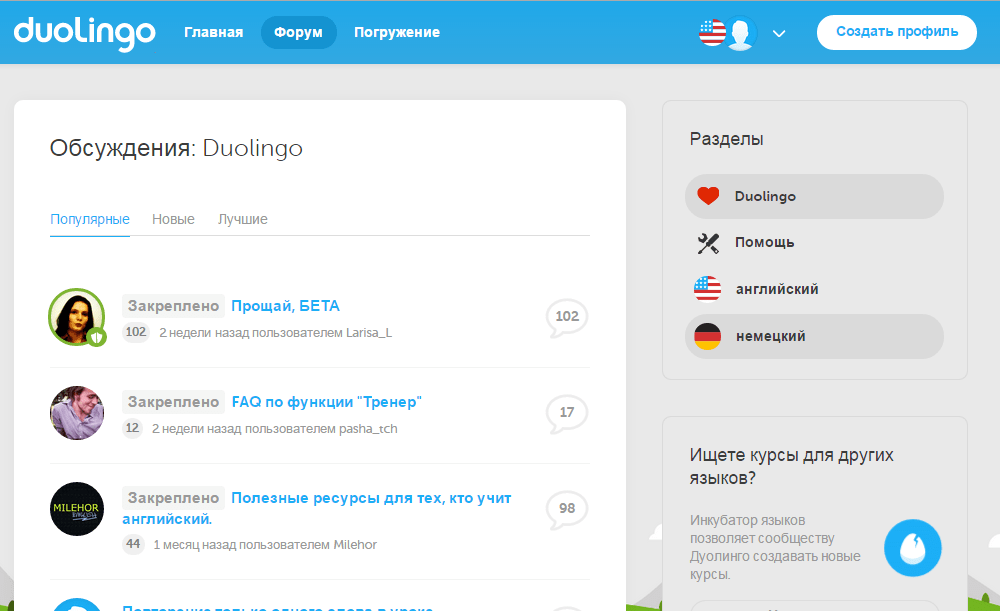1000x611 pixels.
Task: Click the blue incubator egg icon
Action: point(912,548)
